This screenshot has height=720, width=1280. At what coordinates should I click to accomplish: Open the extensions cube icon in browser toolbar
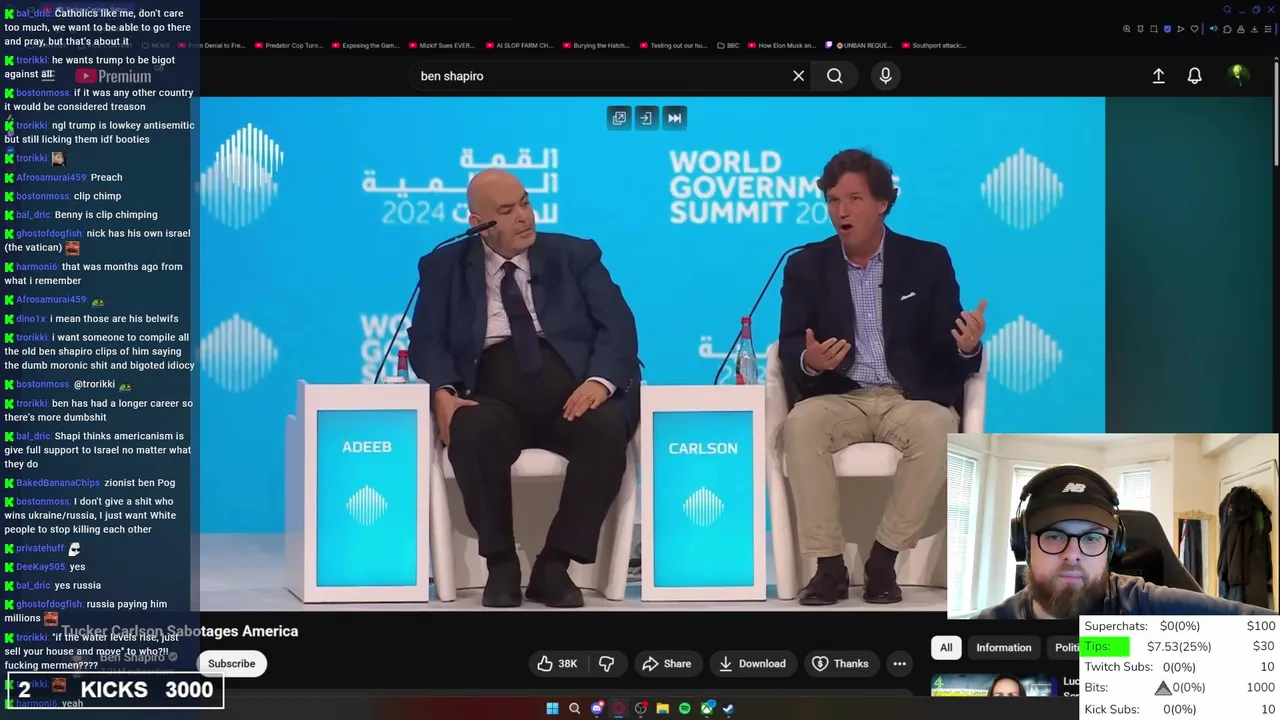point(1227,29)
